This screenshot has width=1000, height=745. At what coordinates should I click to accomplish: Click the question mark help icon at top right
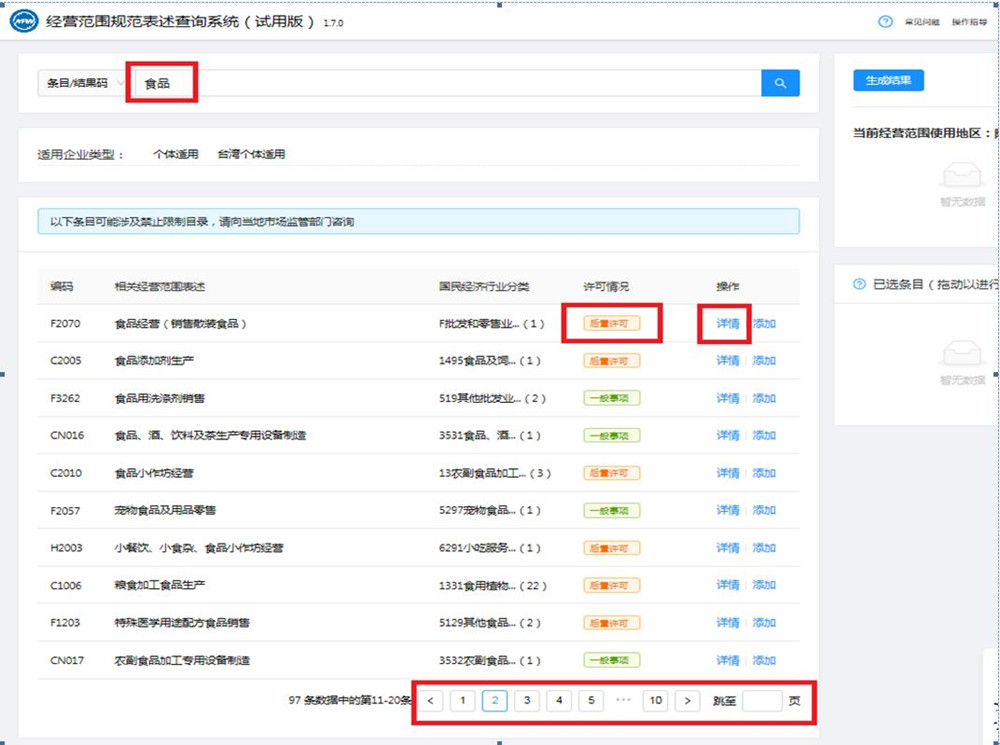[x=885, y=22]
